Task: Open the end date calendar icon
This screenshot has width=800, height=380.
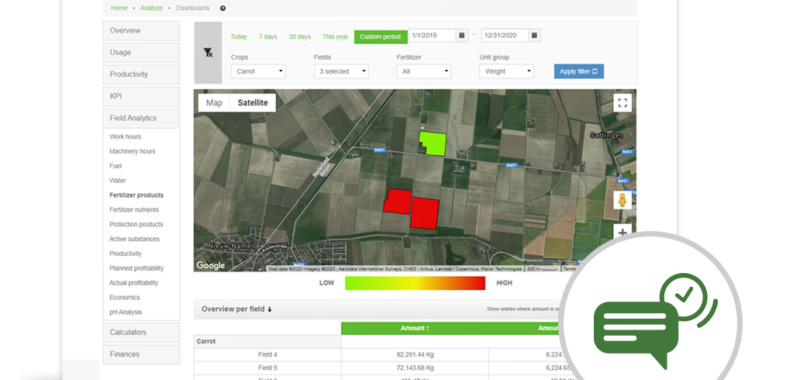Action: (x=534, y=35)
